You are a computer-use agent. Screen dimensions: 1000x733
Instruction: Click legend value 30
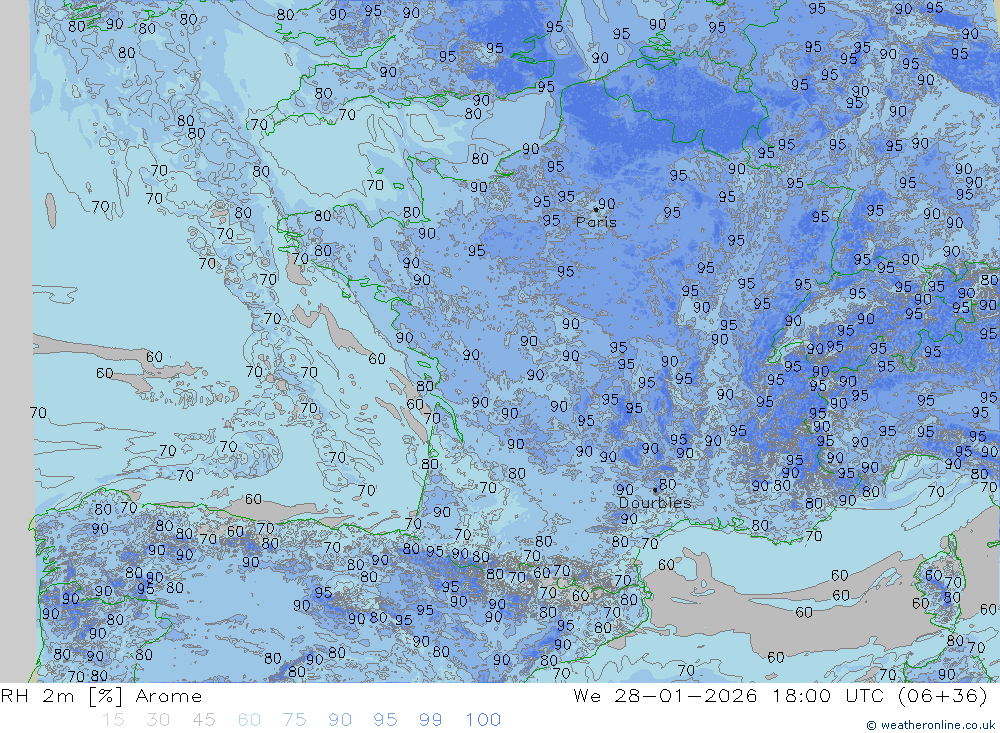(x=158, y=720)
